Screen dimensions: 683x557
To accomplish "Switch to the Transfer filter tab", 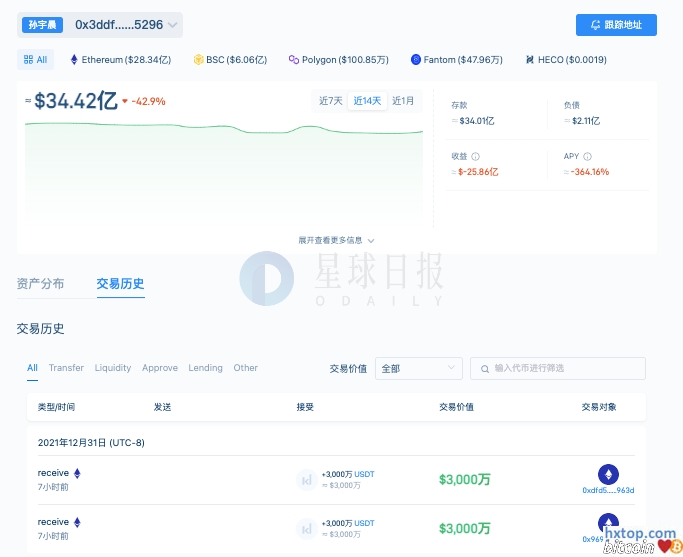I will tap(66, 368).
